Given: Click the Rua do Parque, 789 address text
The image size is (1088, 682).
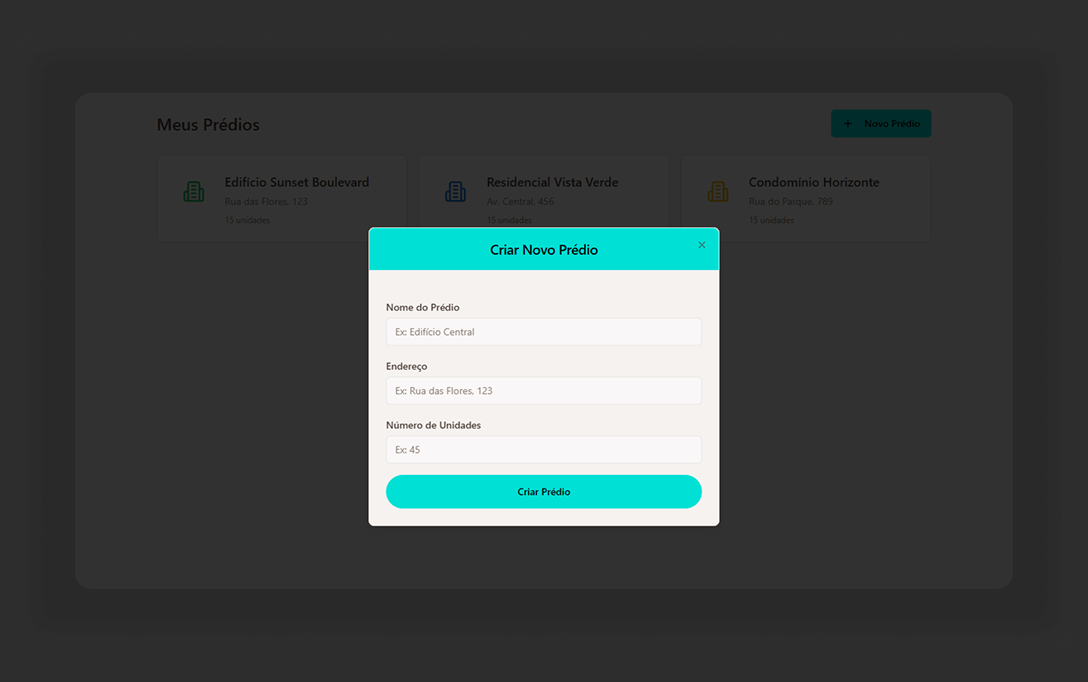Looking at the screenshot, I should coord(790,202).
